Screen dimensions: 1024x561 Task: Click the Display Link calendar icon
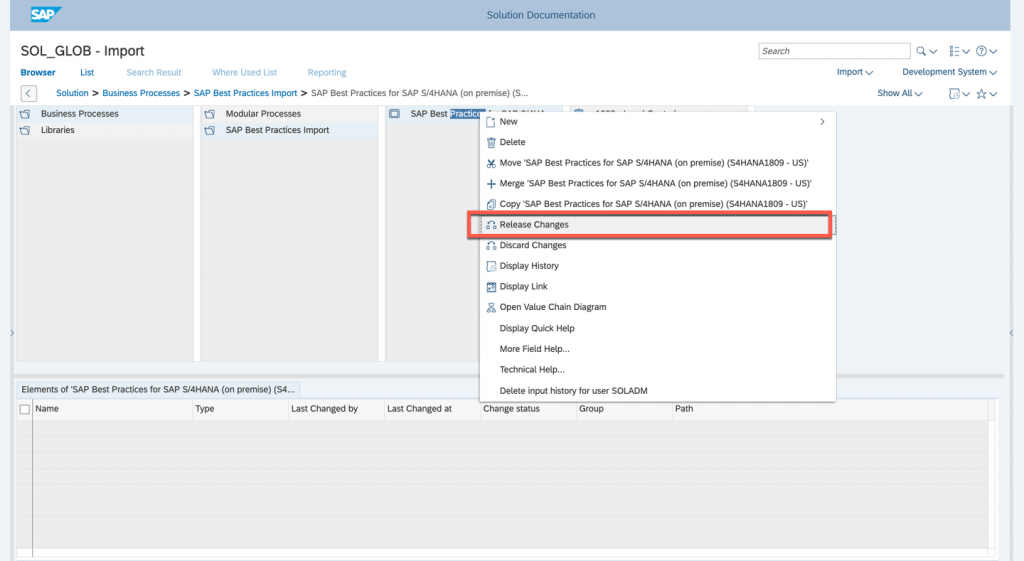491,287
